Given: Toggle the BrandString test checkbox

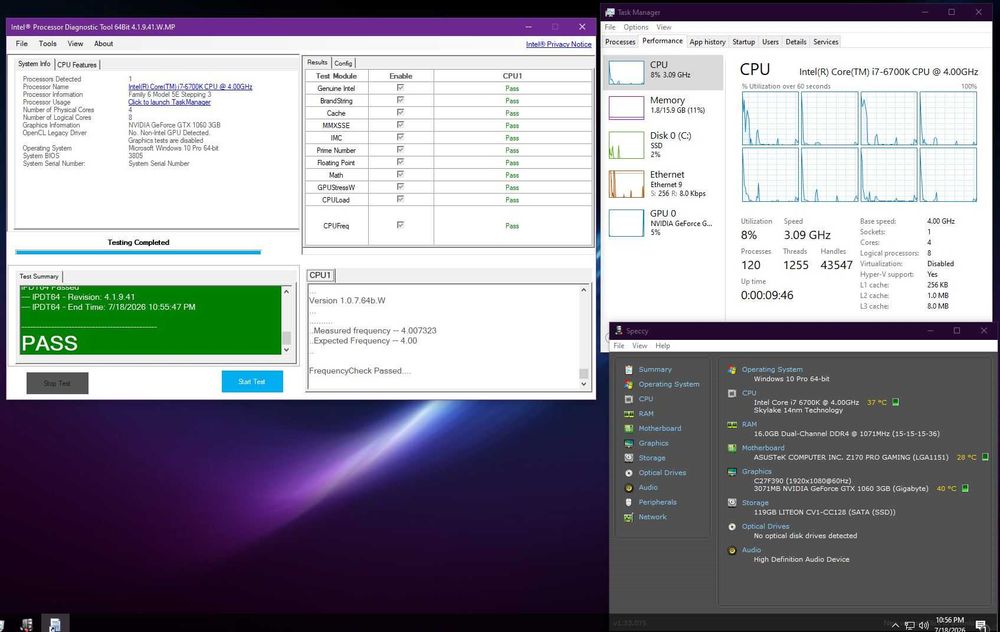Looking at the screenshot, I should pos(401,99).
